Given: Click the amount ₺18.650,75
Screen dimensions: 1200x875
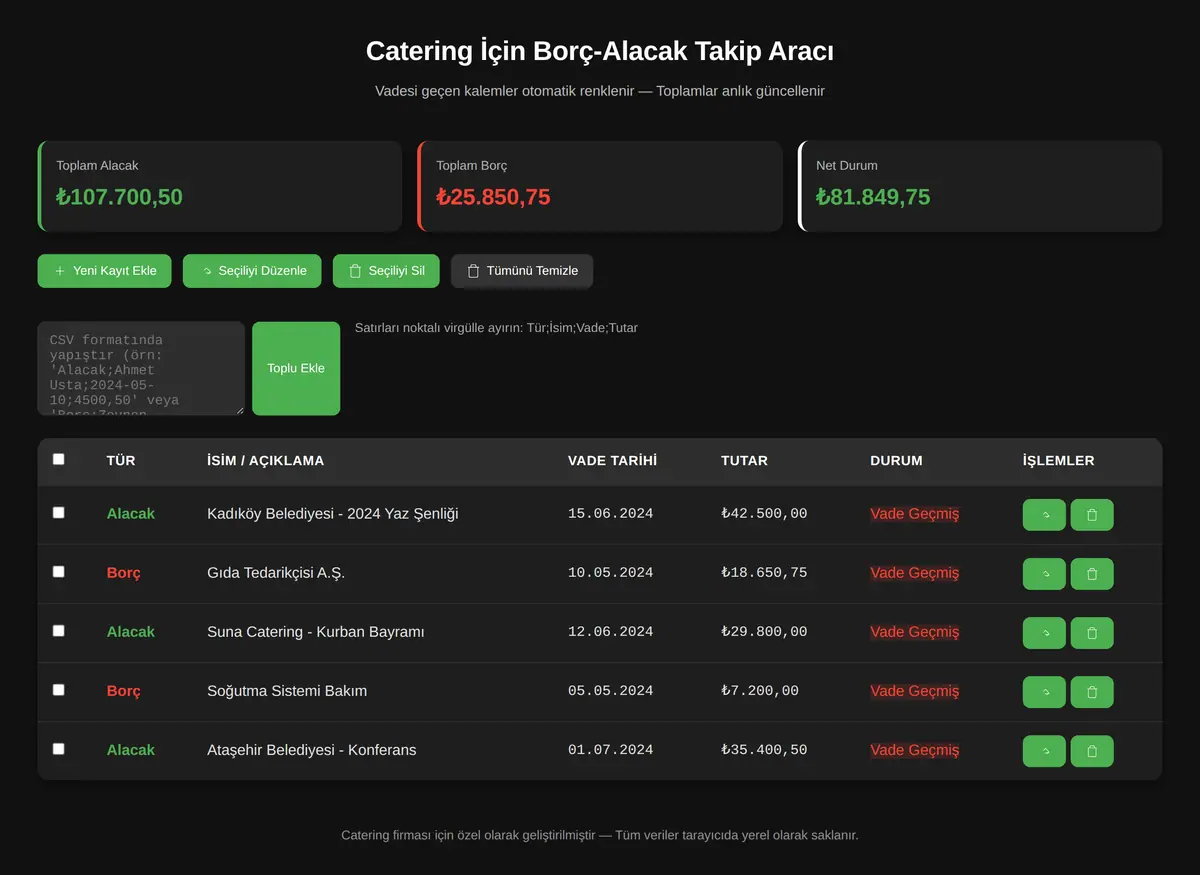Looking at the screenshot, I should [x=764, y=573].
